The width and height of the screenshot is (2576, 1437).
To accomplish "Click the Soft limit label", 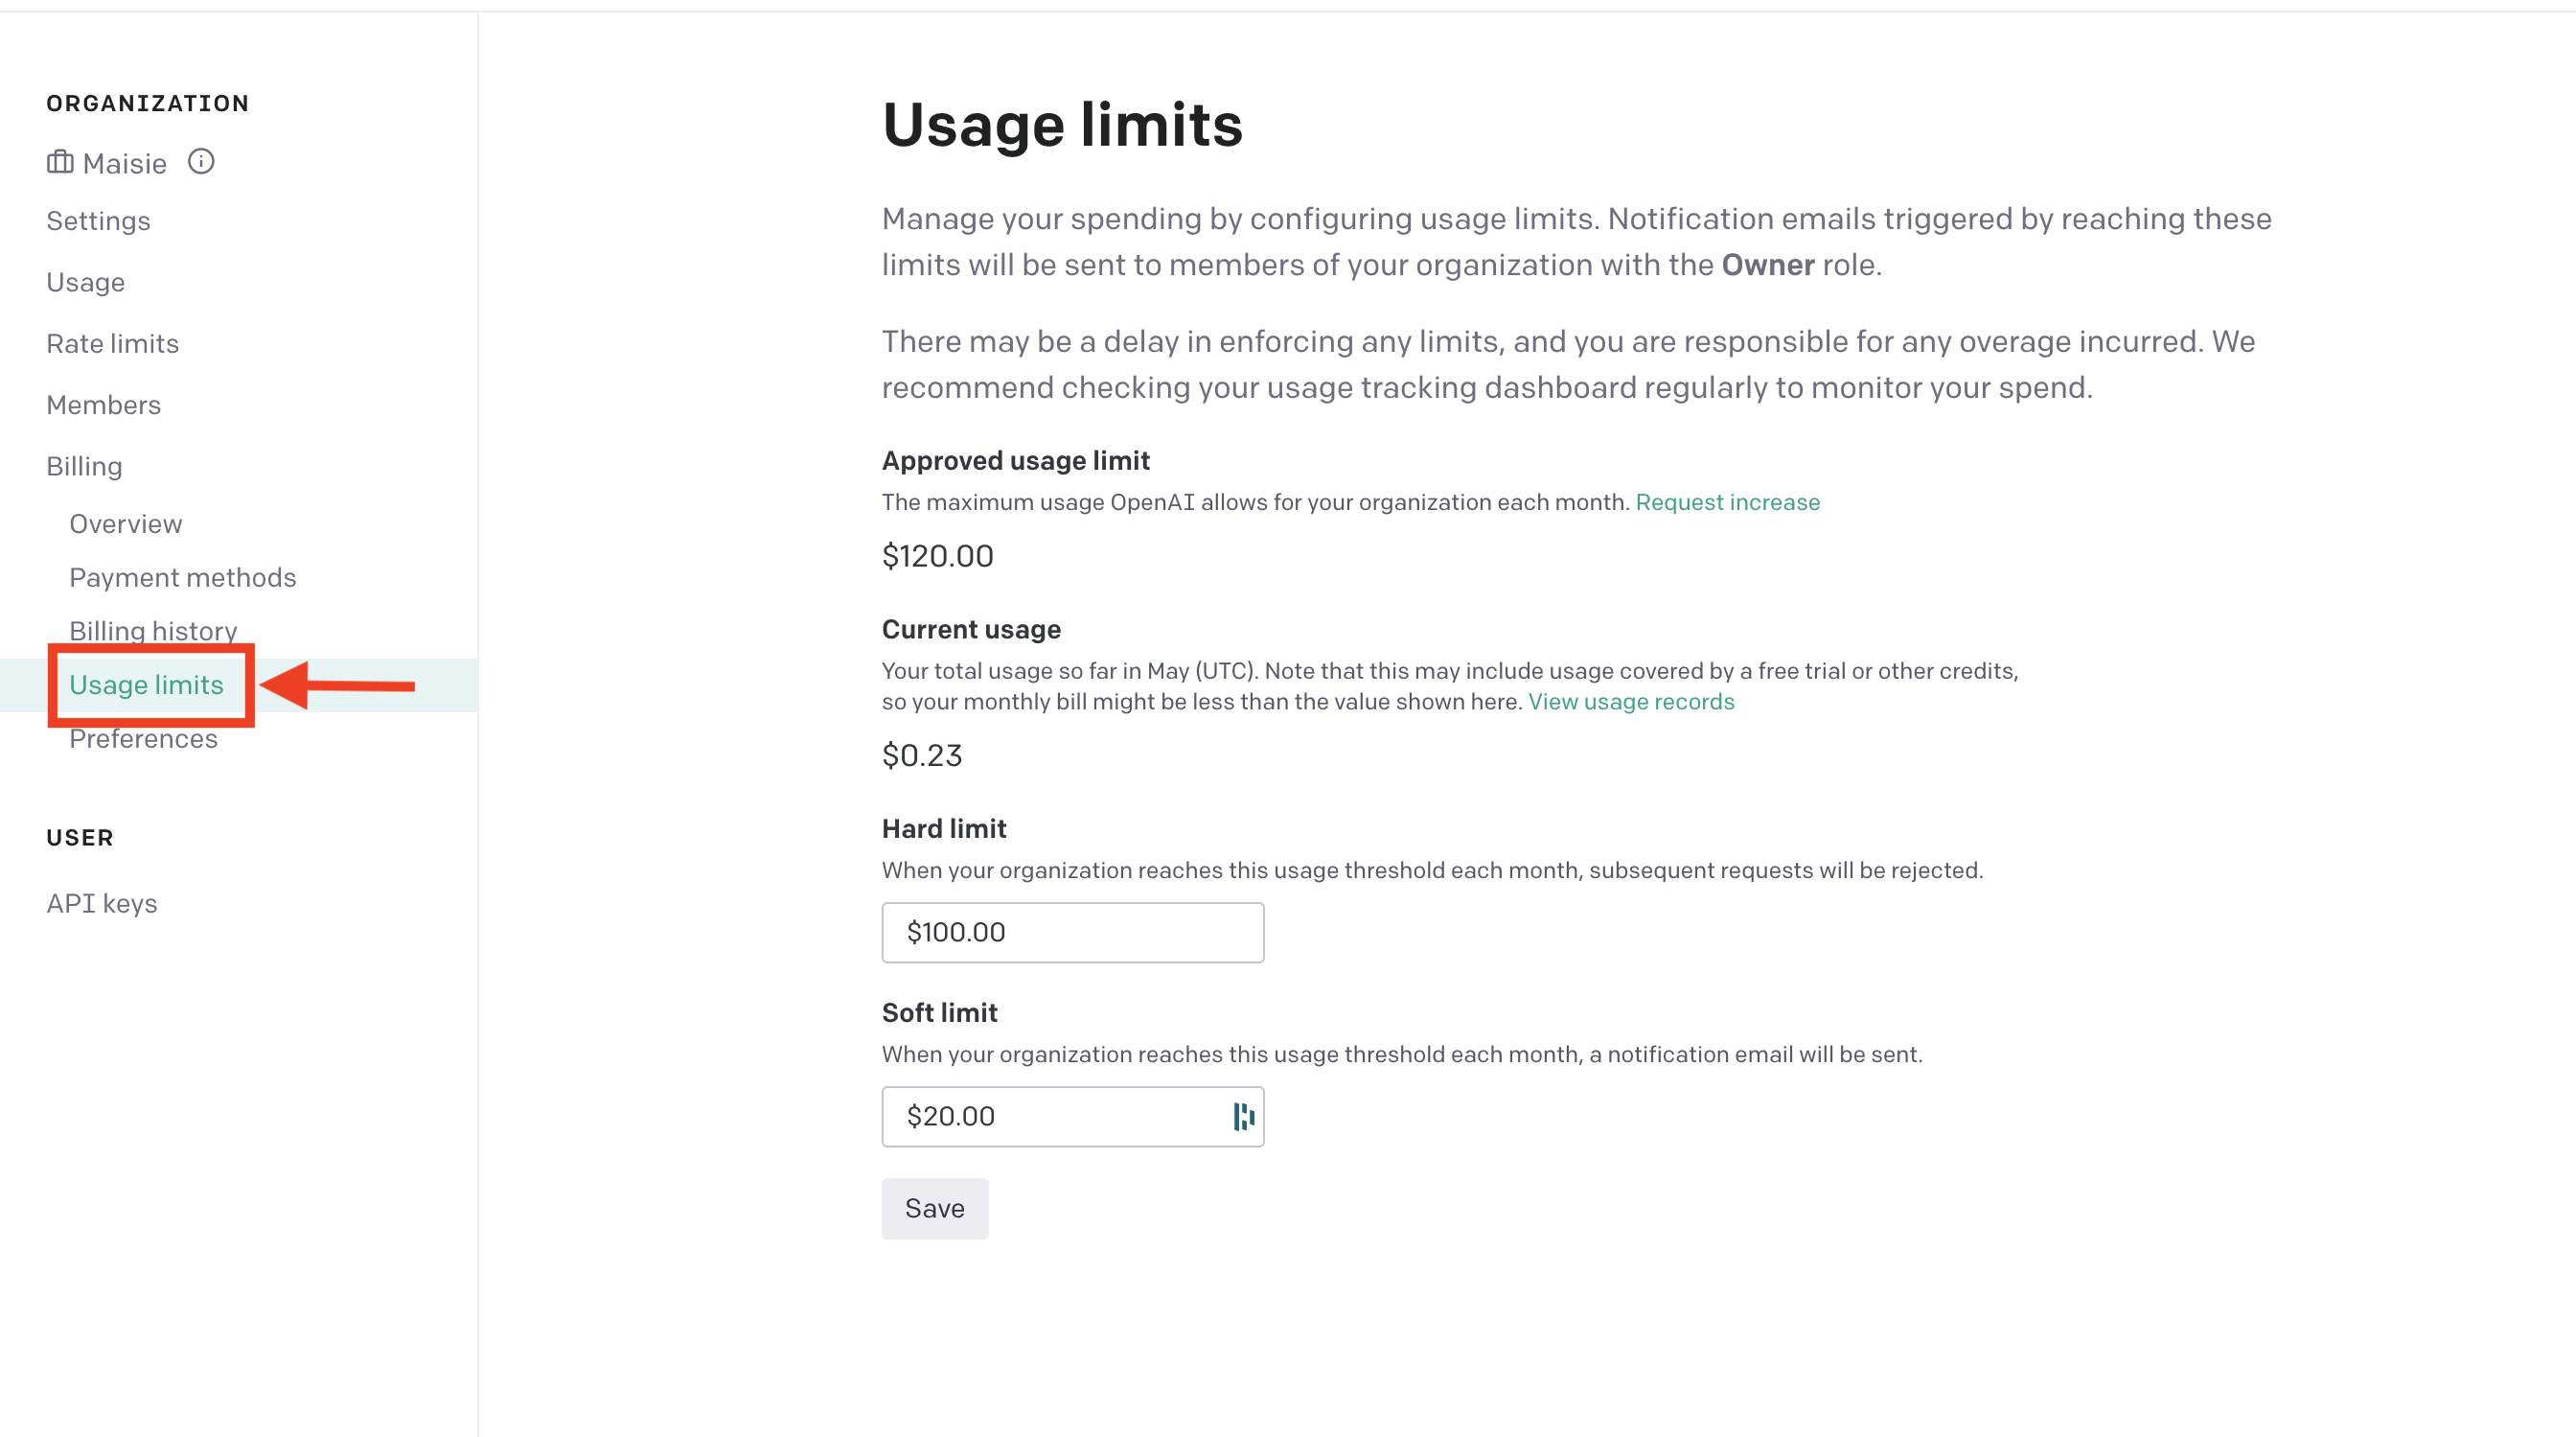I will tap(939, 1013).
